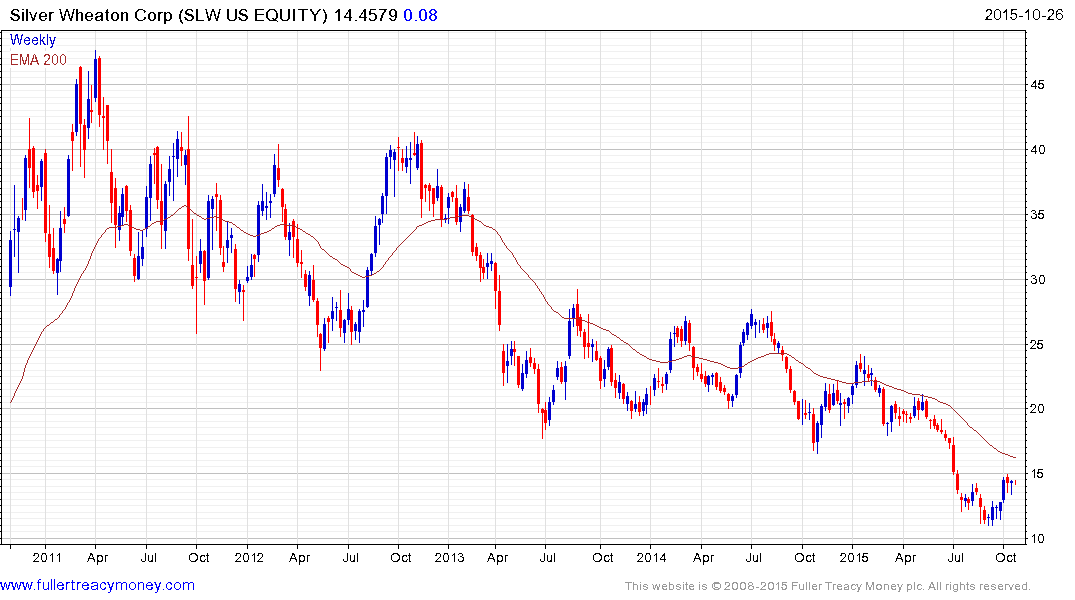Image resolution: width=1075 pixels, height=600 pixels.
Task: Click the 2013 year axis label
Action: [x=449, y=557]
